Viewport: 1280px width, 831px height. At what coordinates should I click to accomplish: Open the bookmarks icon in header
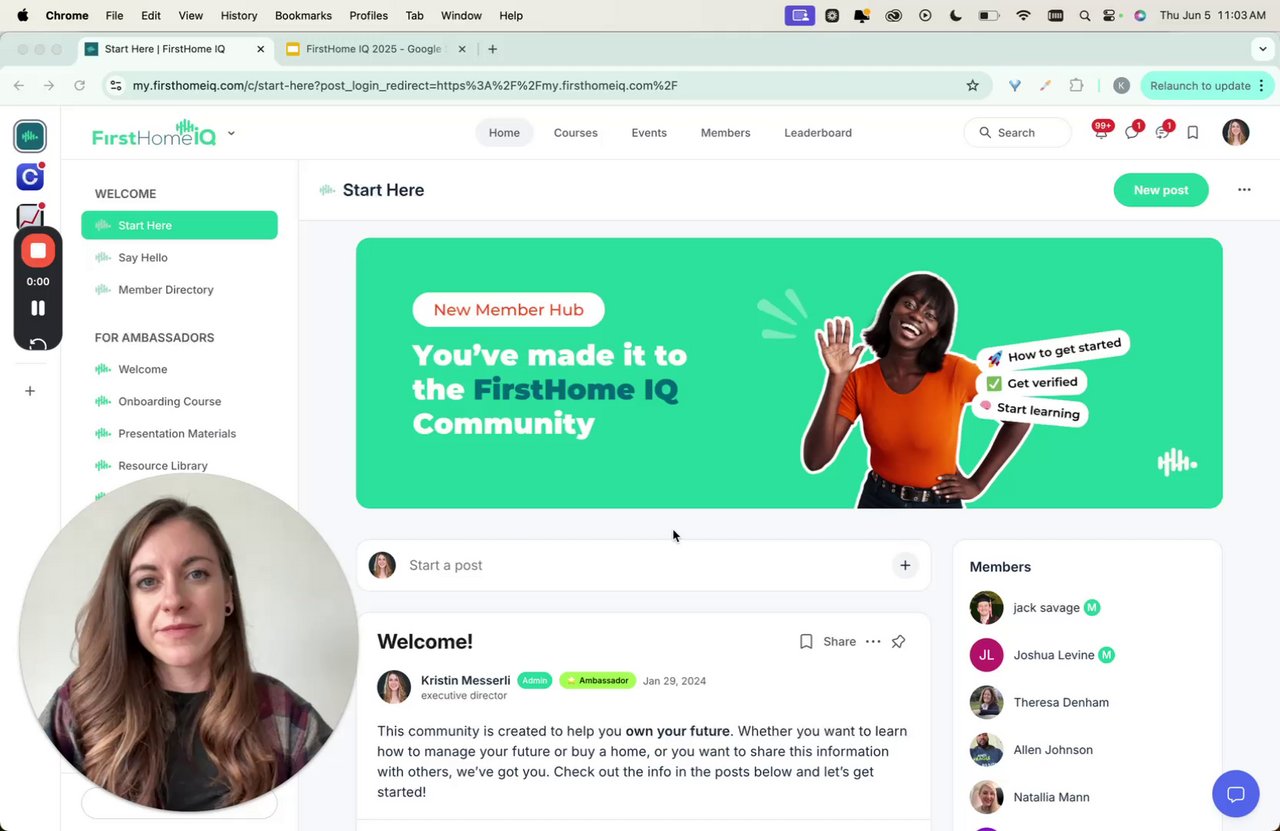tap(1193, 132)
